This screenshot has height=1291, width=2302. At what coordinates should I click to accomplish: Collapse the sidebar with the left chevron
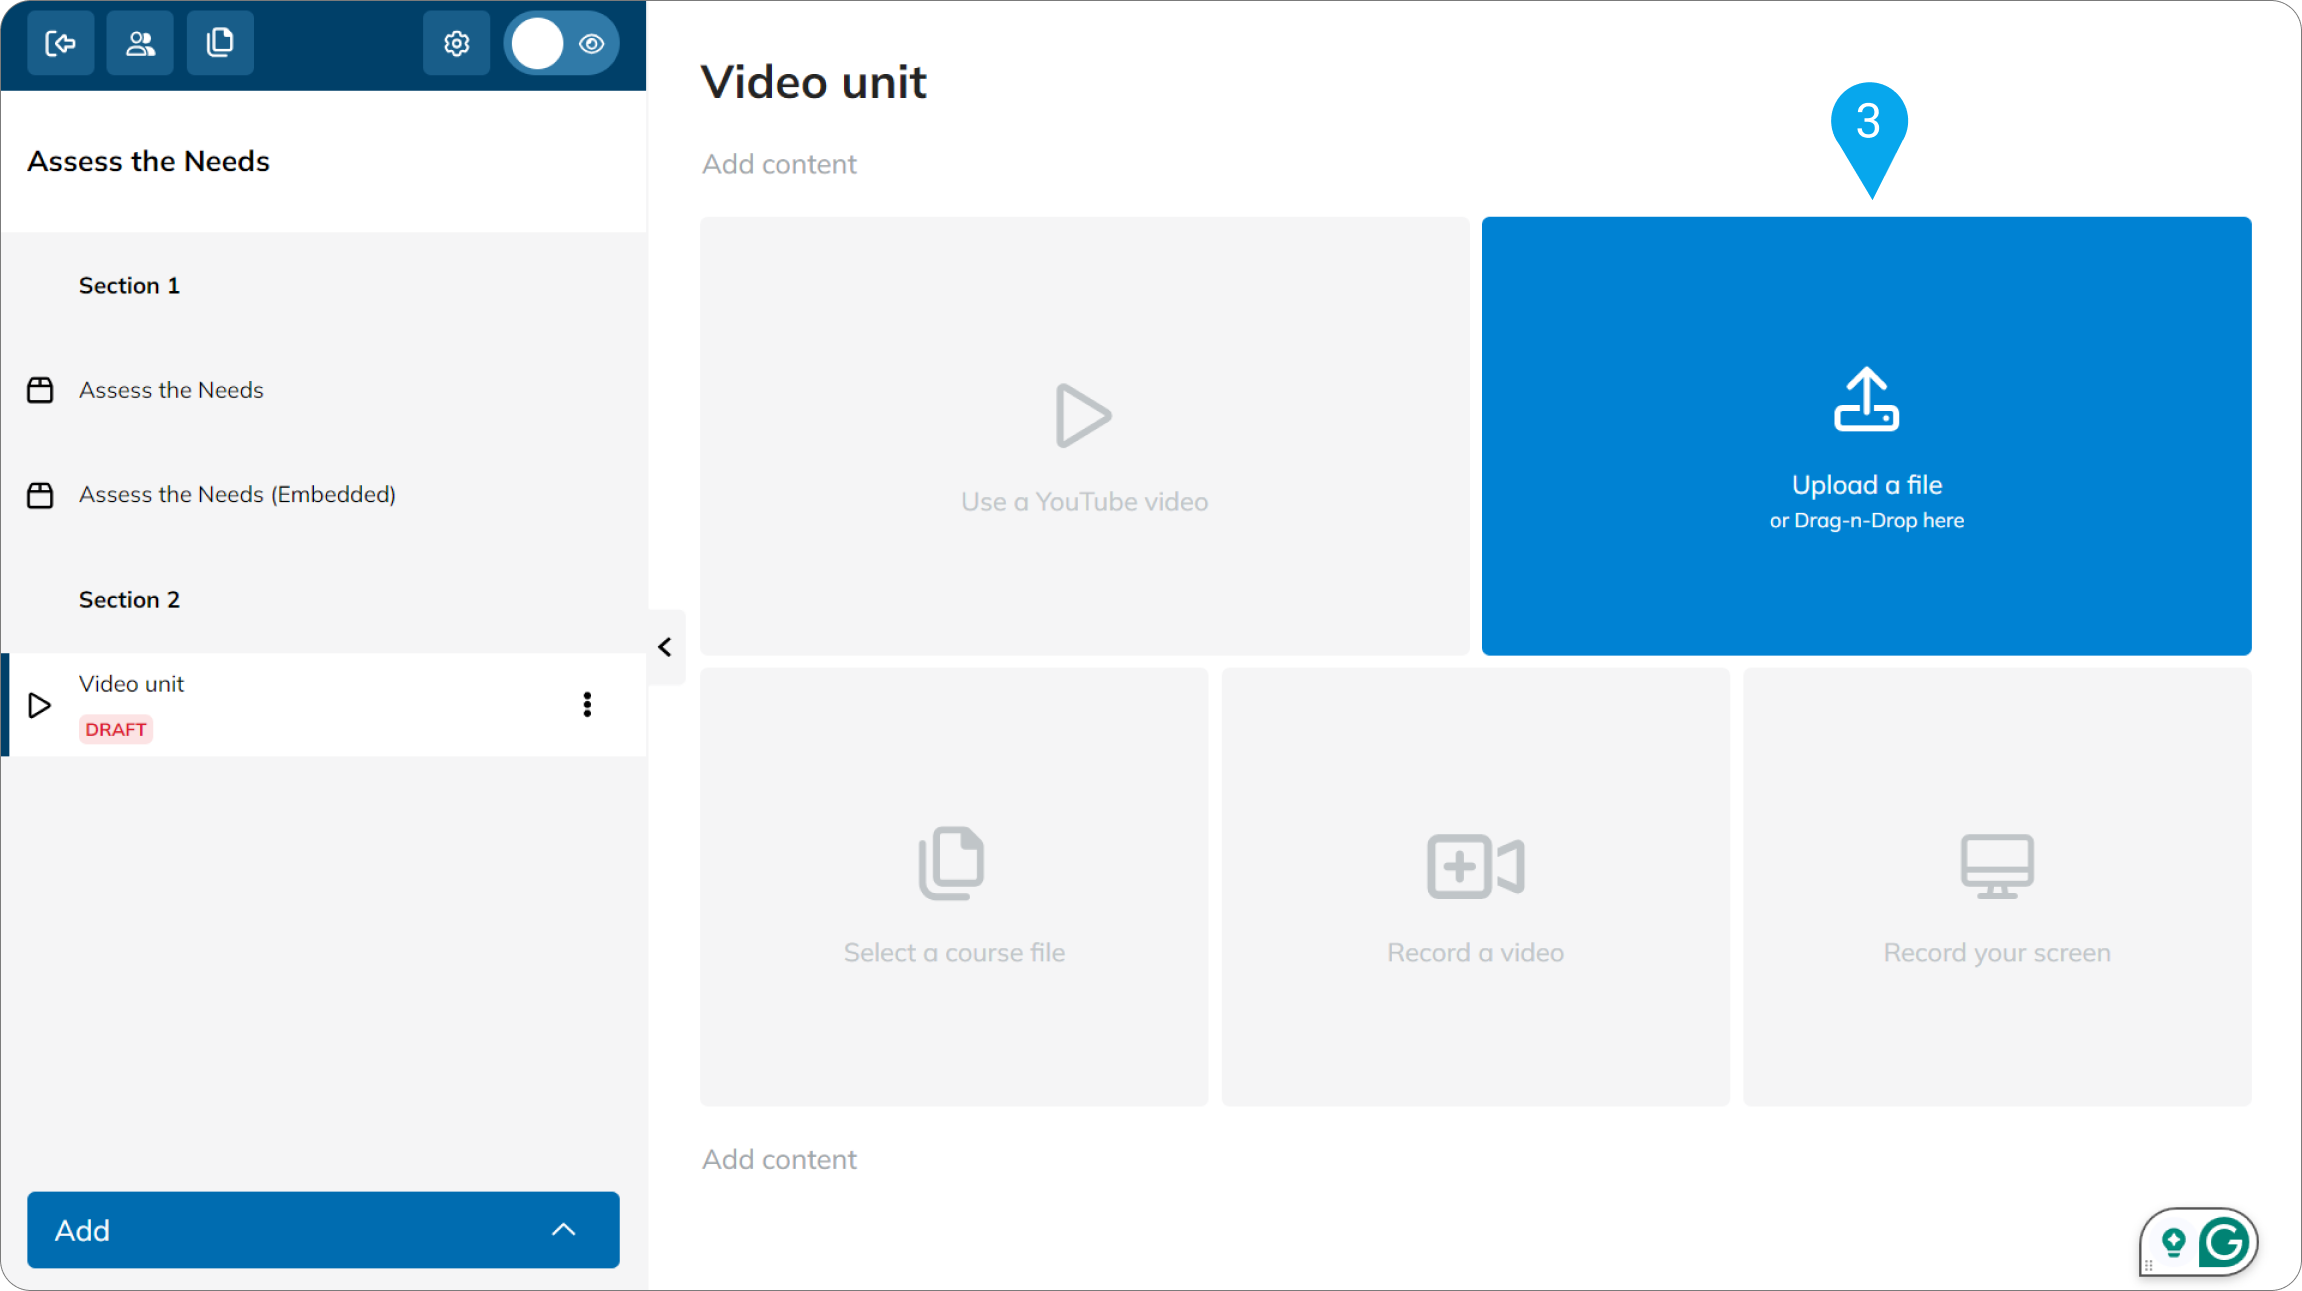(665, 647)
